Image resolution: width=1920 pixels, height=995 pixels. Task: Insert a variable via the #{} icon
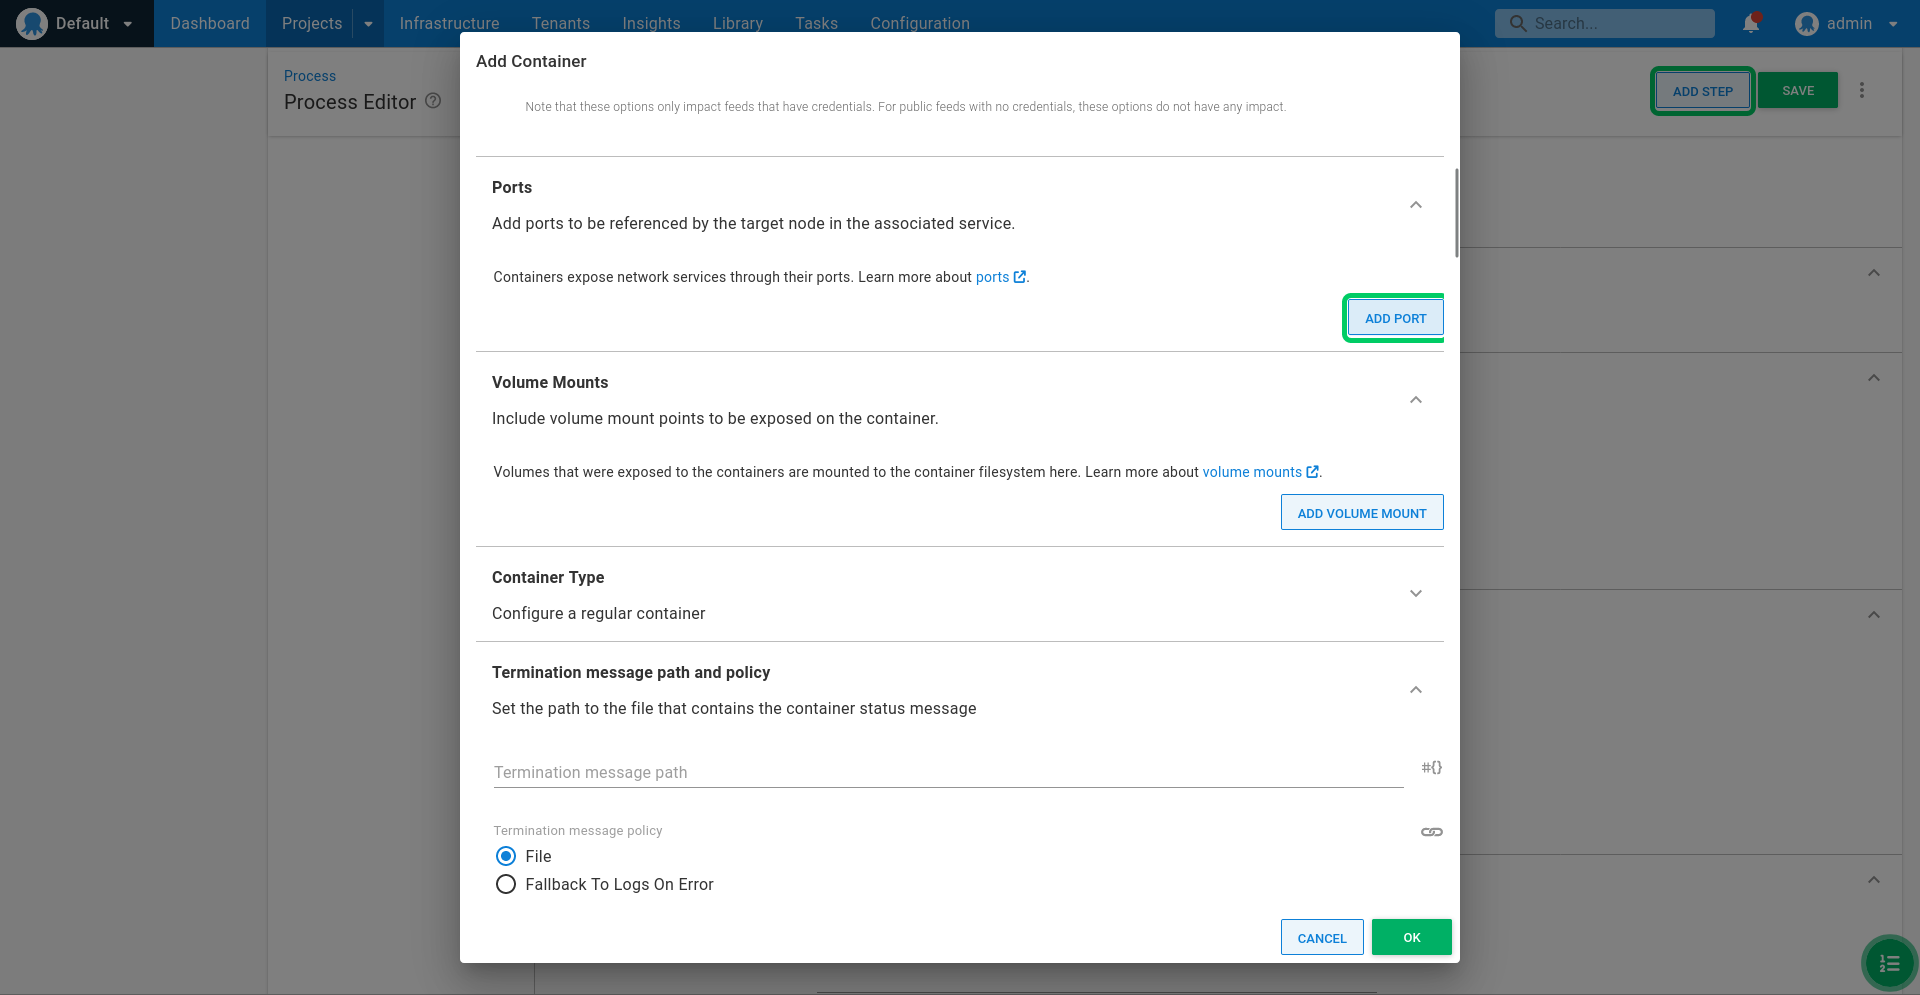pos(1432,767)
